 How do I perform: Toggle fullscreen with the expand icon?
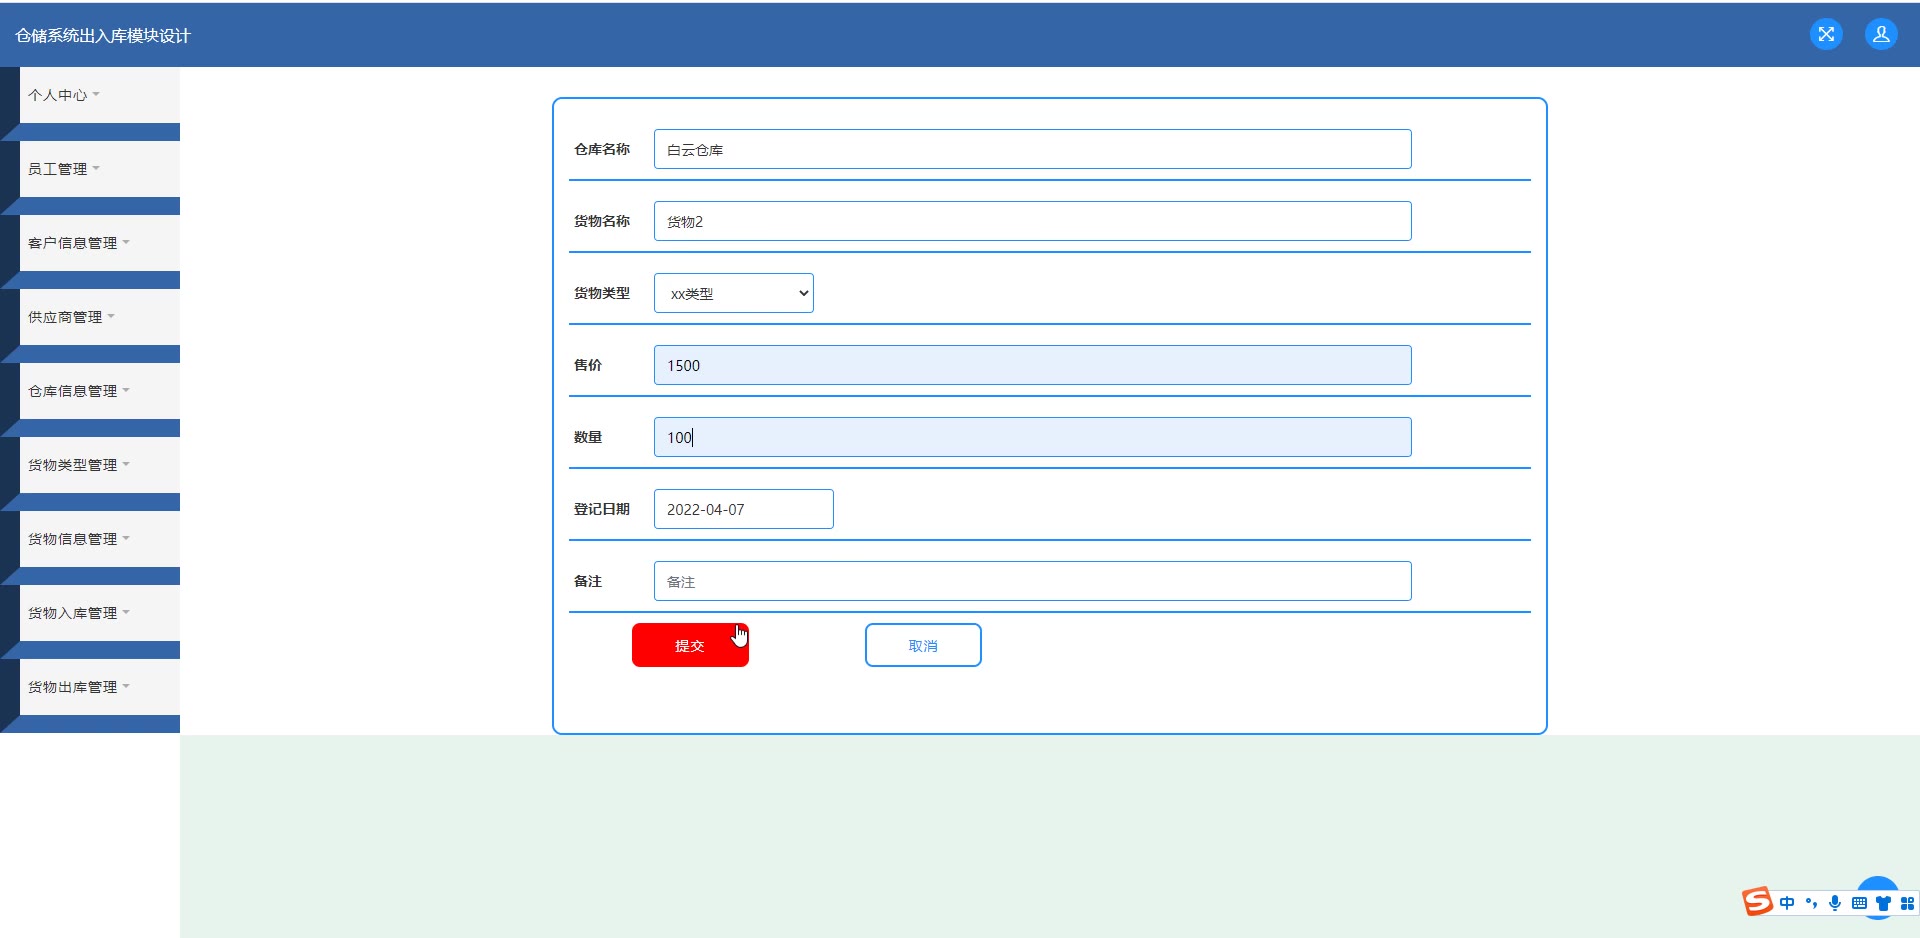(1826, 34)
